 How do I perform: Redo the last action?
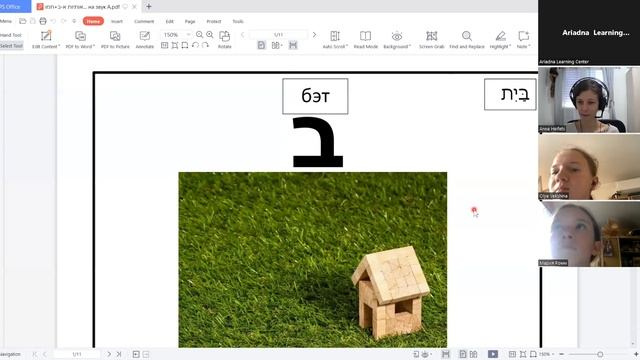(x=64, y=21)
